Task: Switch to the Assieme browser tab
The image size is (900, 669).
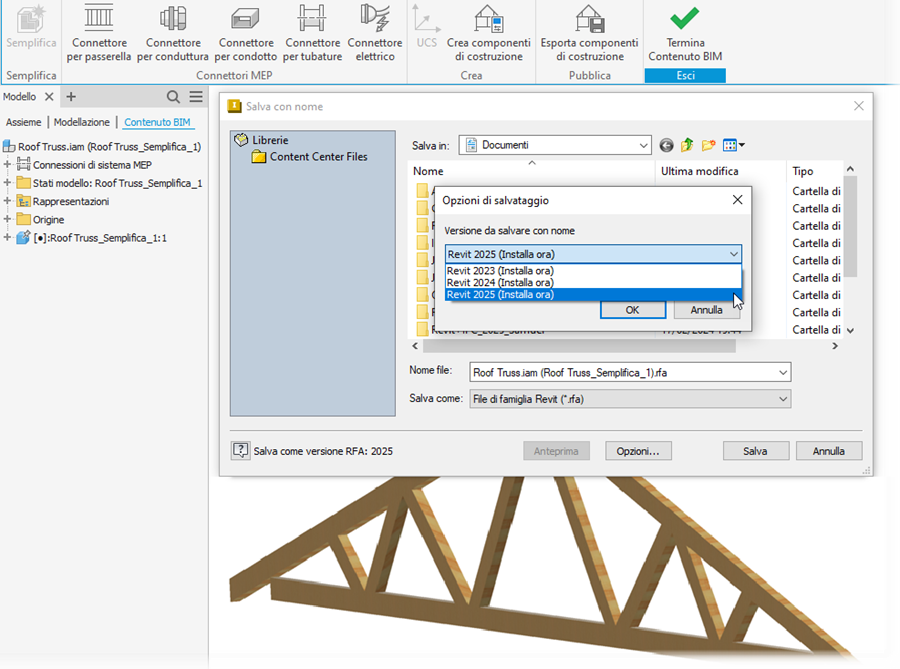Action: pos(24,122)
